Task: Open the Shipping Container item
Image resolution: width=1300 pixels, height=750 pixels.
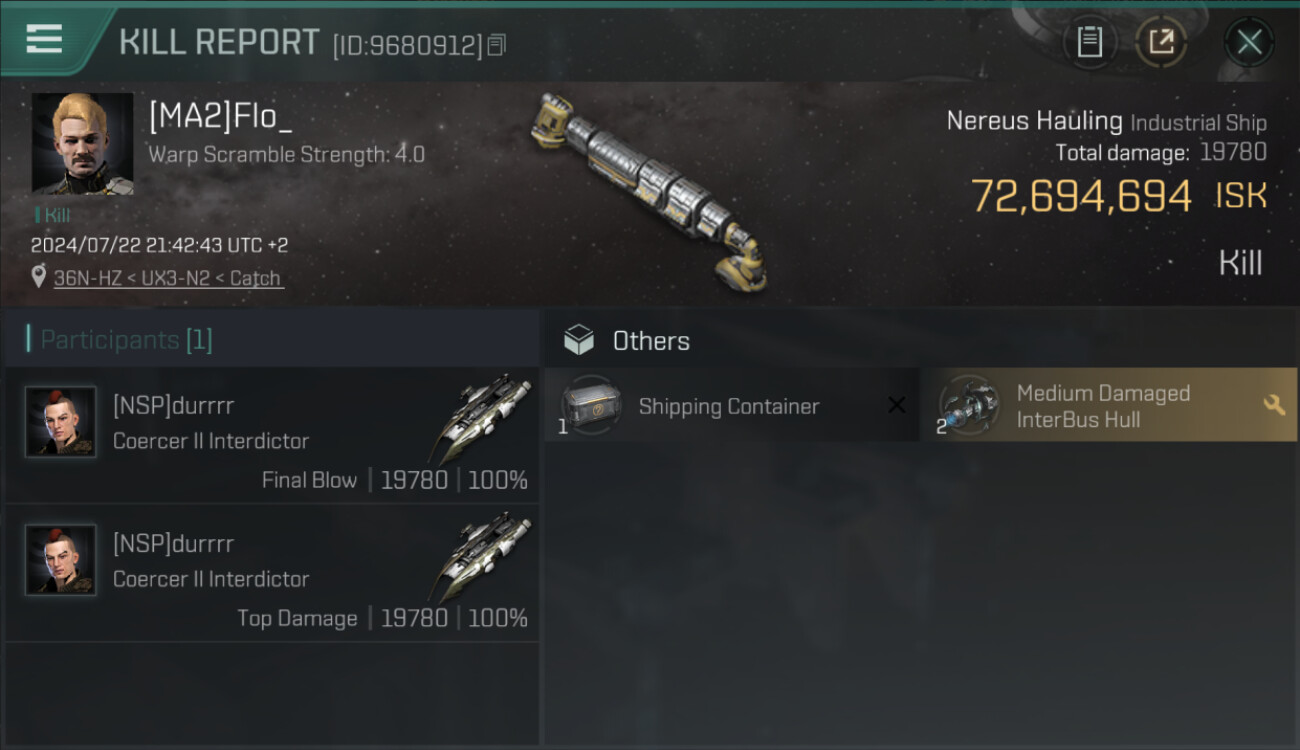Action: point(732,406)
